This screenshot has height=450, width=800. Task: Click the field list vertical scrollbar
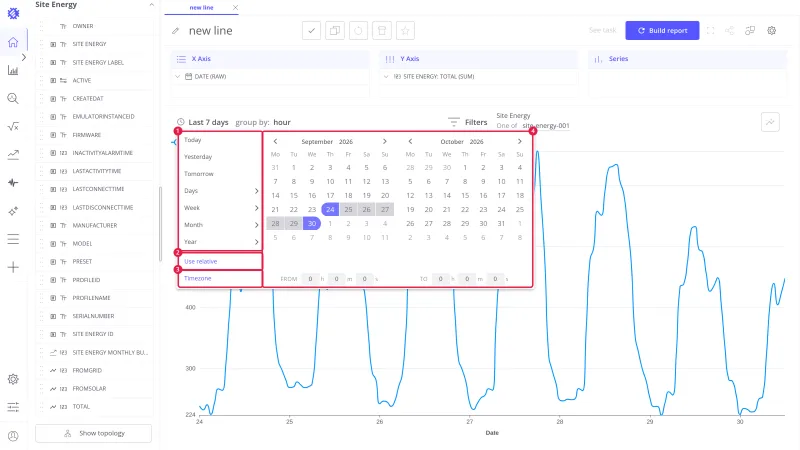(160, 223)
